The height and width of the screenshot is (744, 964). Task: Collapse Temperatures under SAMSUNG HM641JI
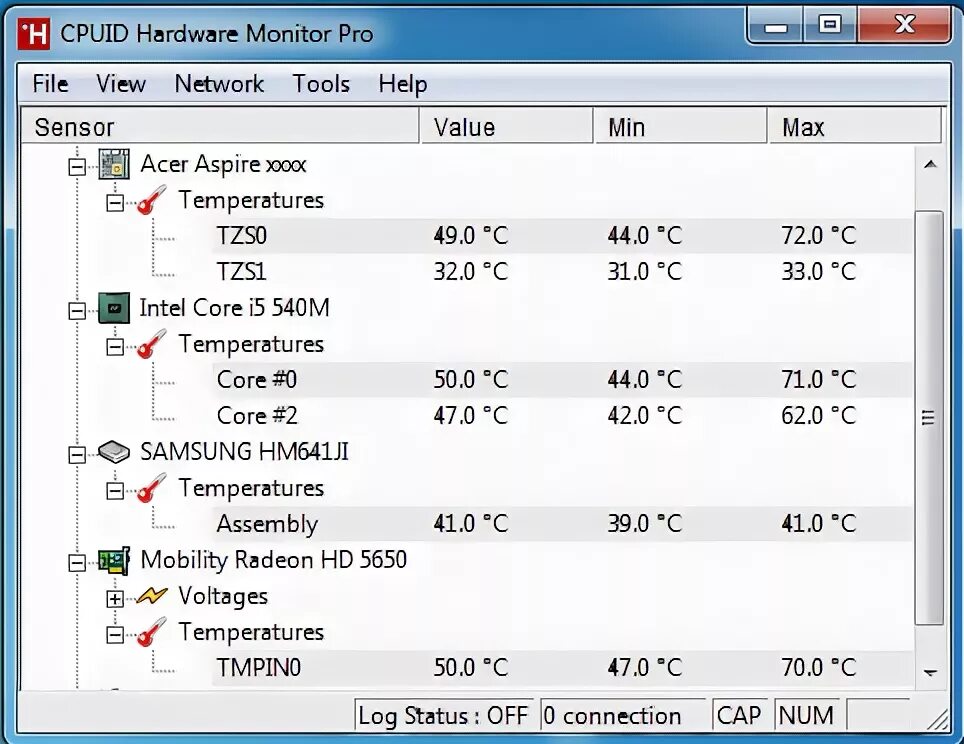click(115, 491)
